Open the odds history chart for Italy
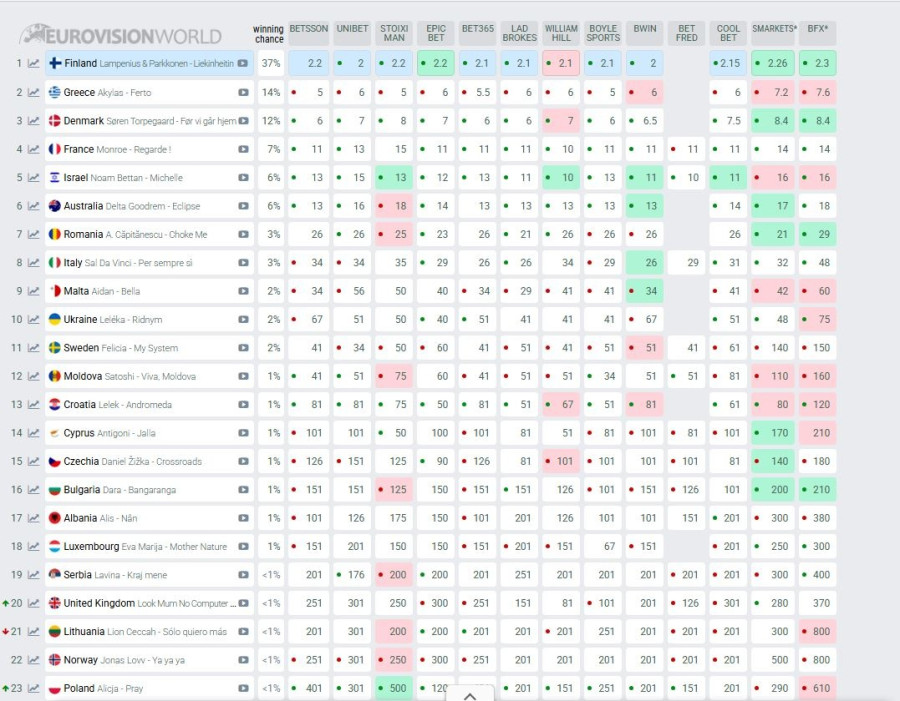This screenshot has width=900, height=701. coord(34,263)
